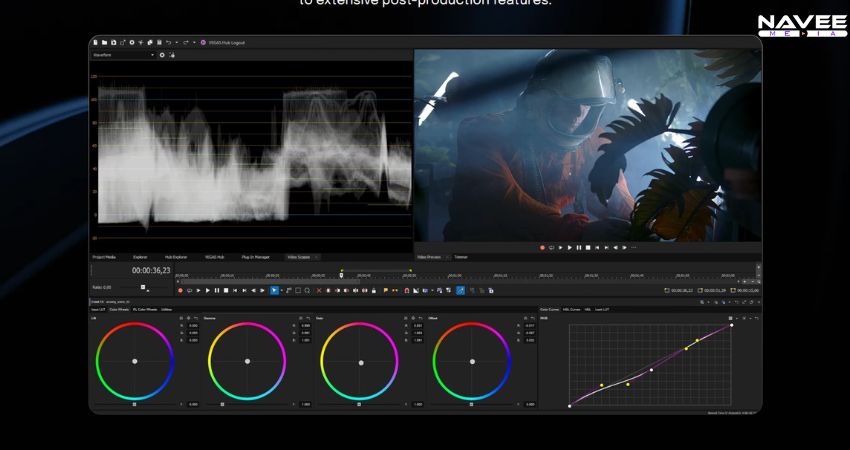Click record button under video preview
The height and width of the screenshot is (450, 850).
click(x=542, y=248)
